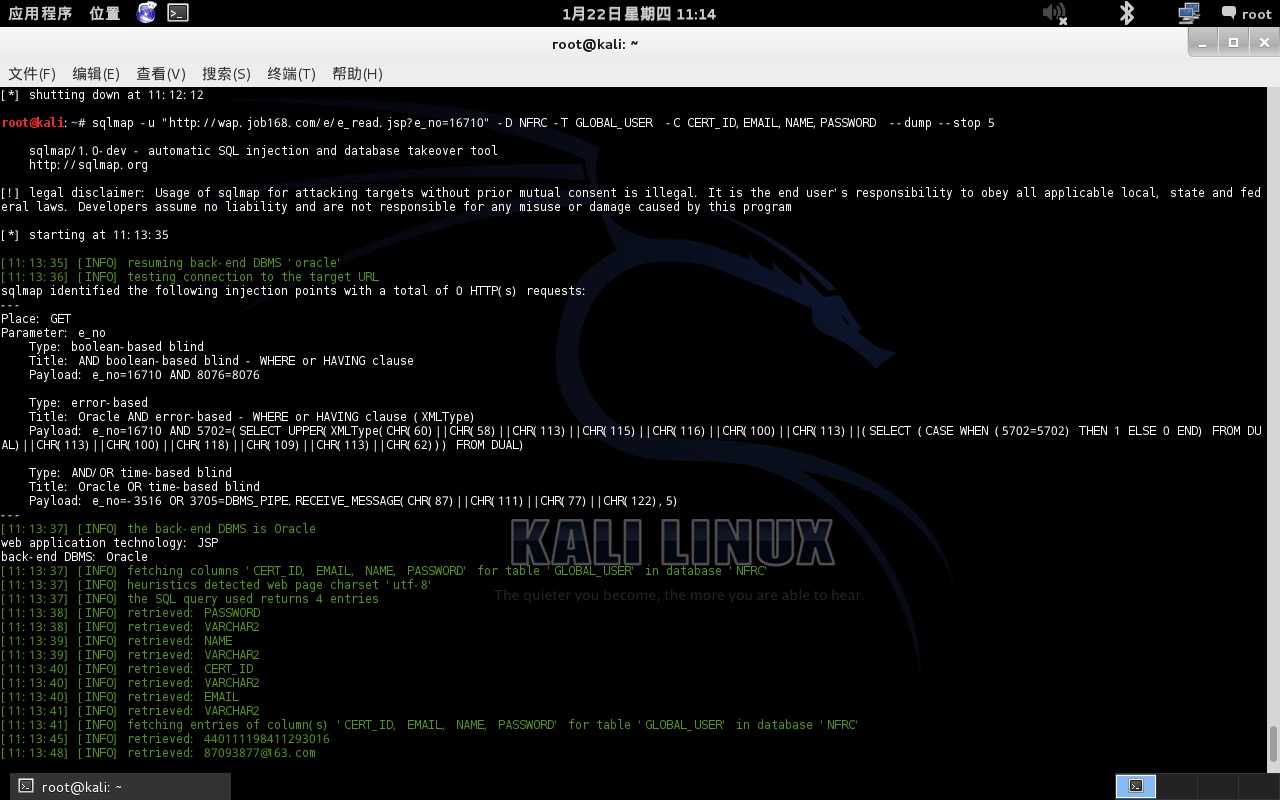Viewport: 1280px width, 800px height.
Task: Click the clock showing 1月22日星期四 11:14
Action: click(x=639, y=14)
